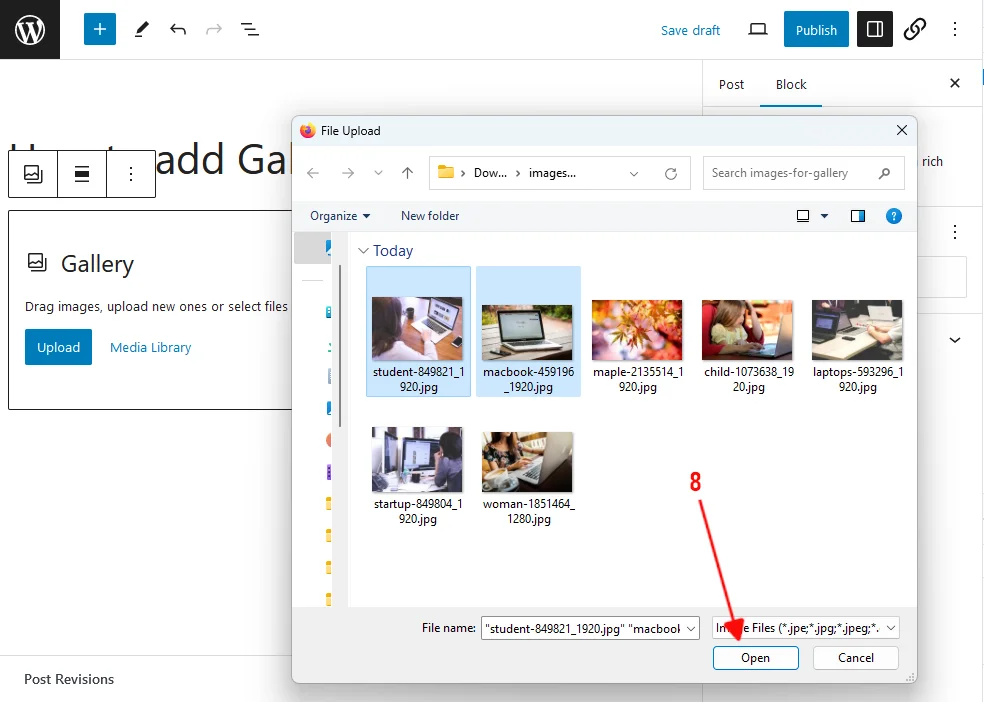Toggle the preview pane in file dialog
The width and height of the screenshot is (984, 702).
pyautogui.click(x=857, y=216)
